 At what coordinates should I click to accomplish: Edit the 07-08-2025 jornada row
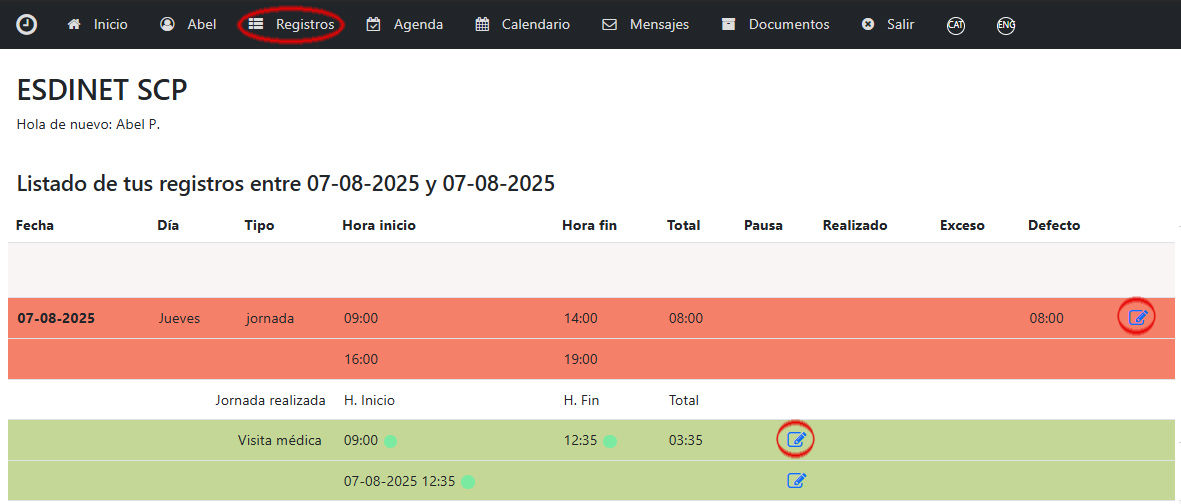coord(1137,318)
